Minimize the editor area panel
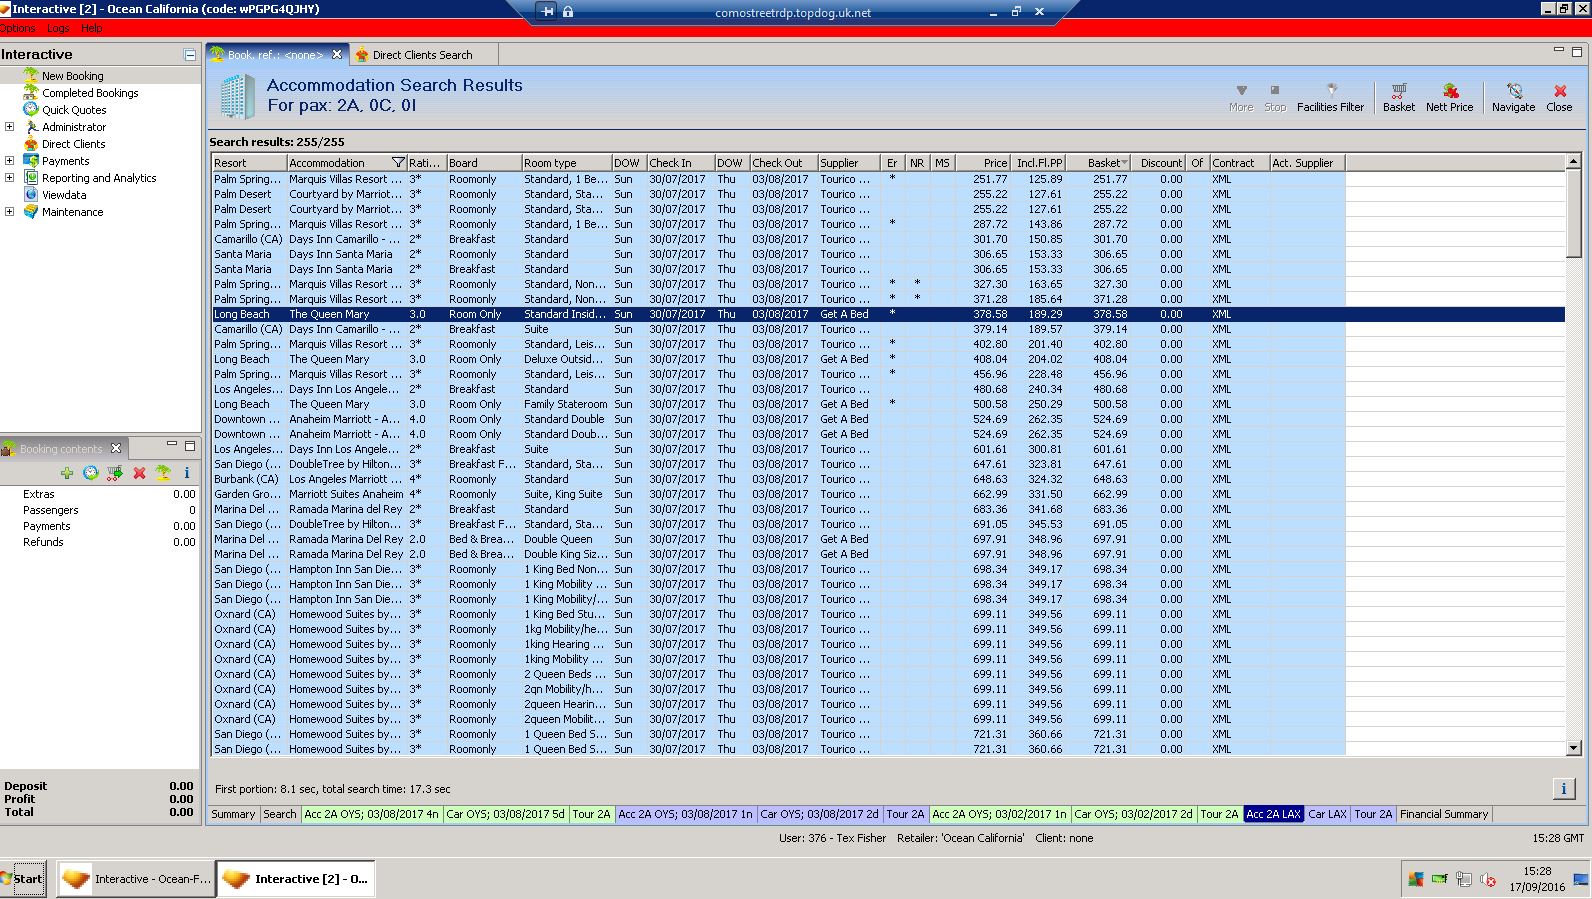 point(1558,50)
